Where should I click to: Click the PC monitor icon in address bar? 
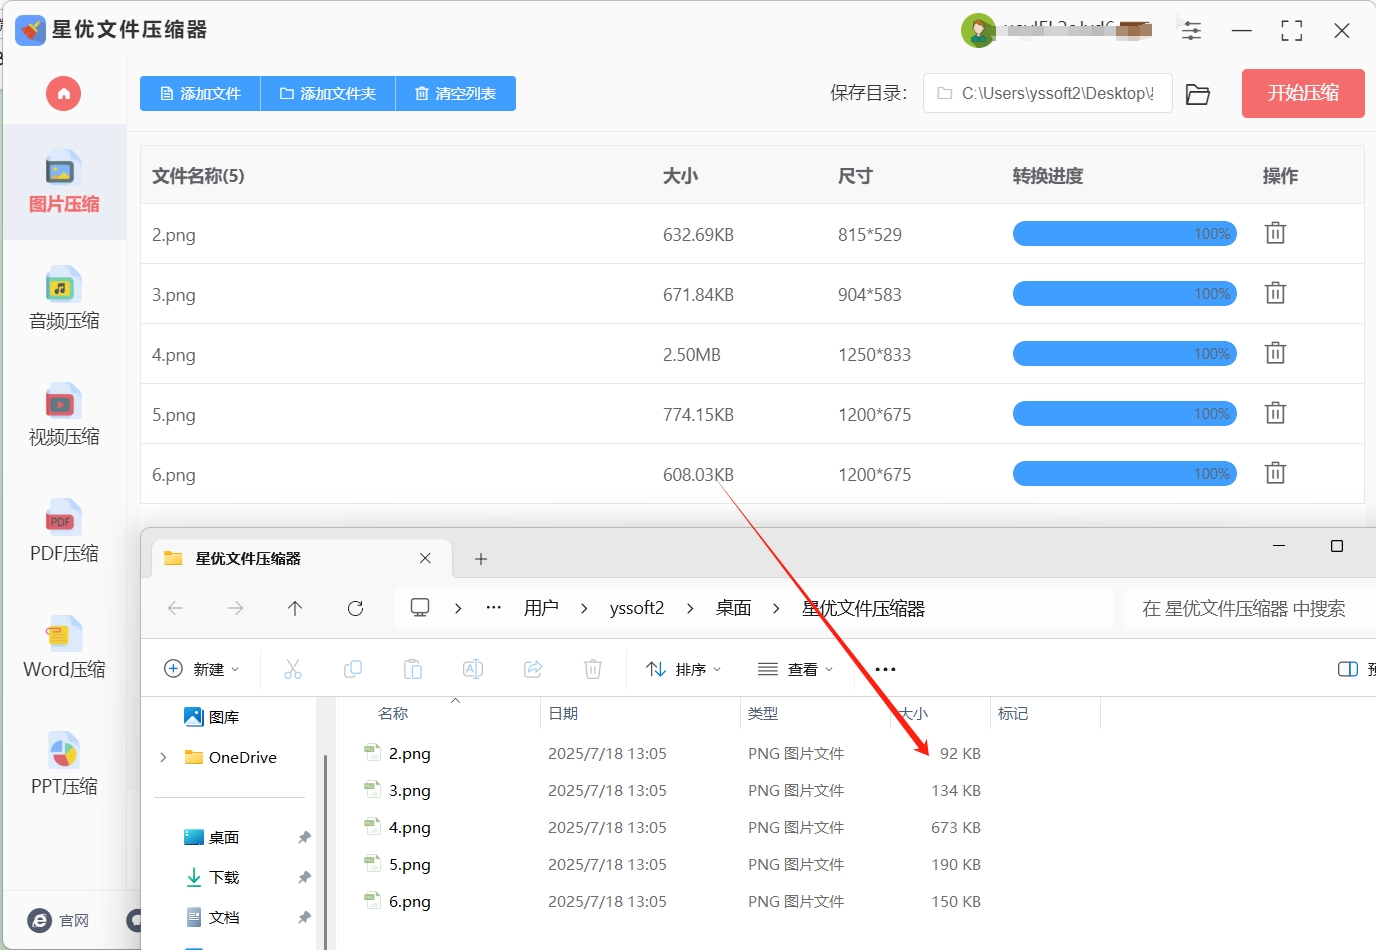[x=420, y=608]
